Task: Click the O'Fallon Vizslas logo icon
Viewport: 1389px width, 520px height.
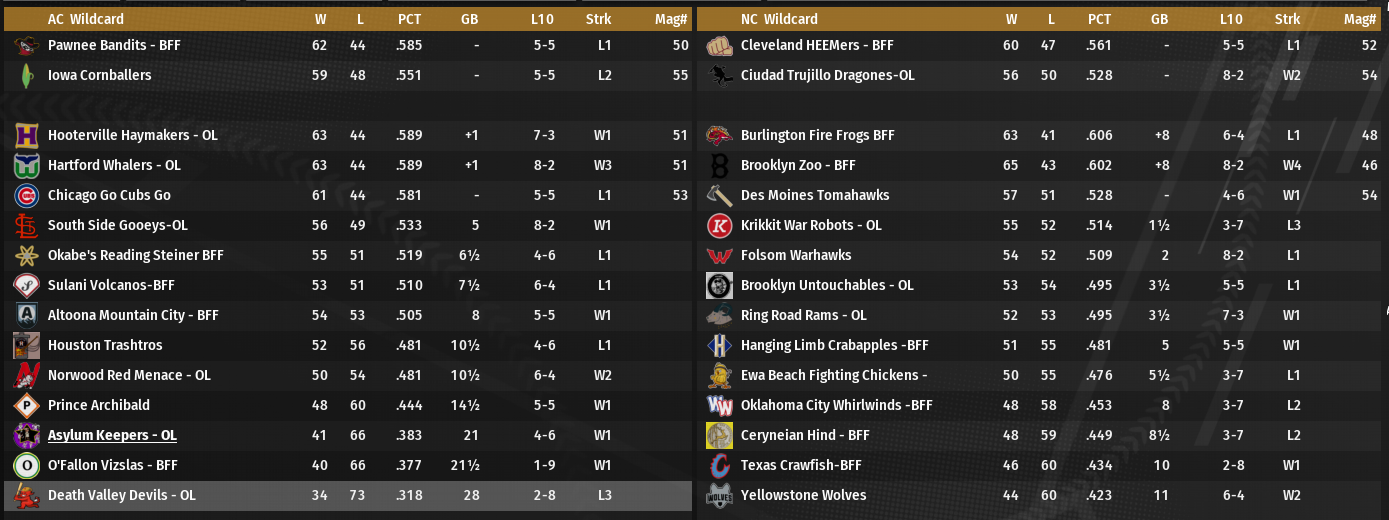Action: pyautogui.click(x=26, y=465)
